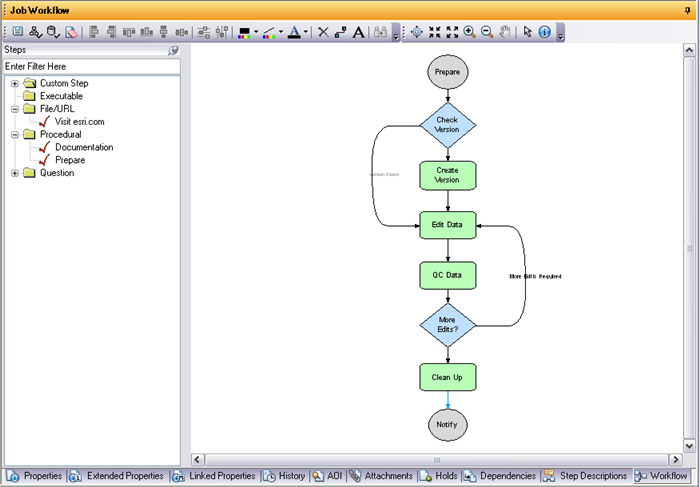Screen dimensions: 700x487
Task: Click the font color swatch 'A'
Action: point(293,32)
